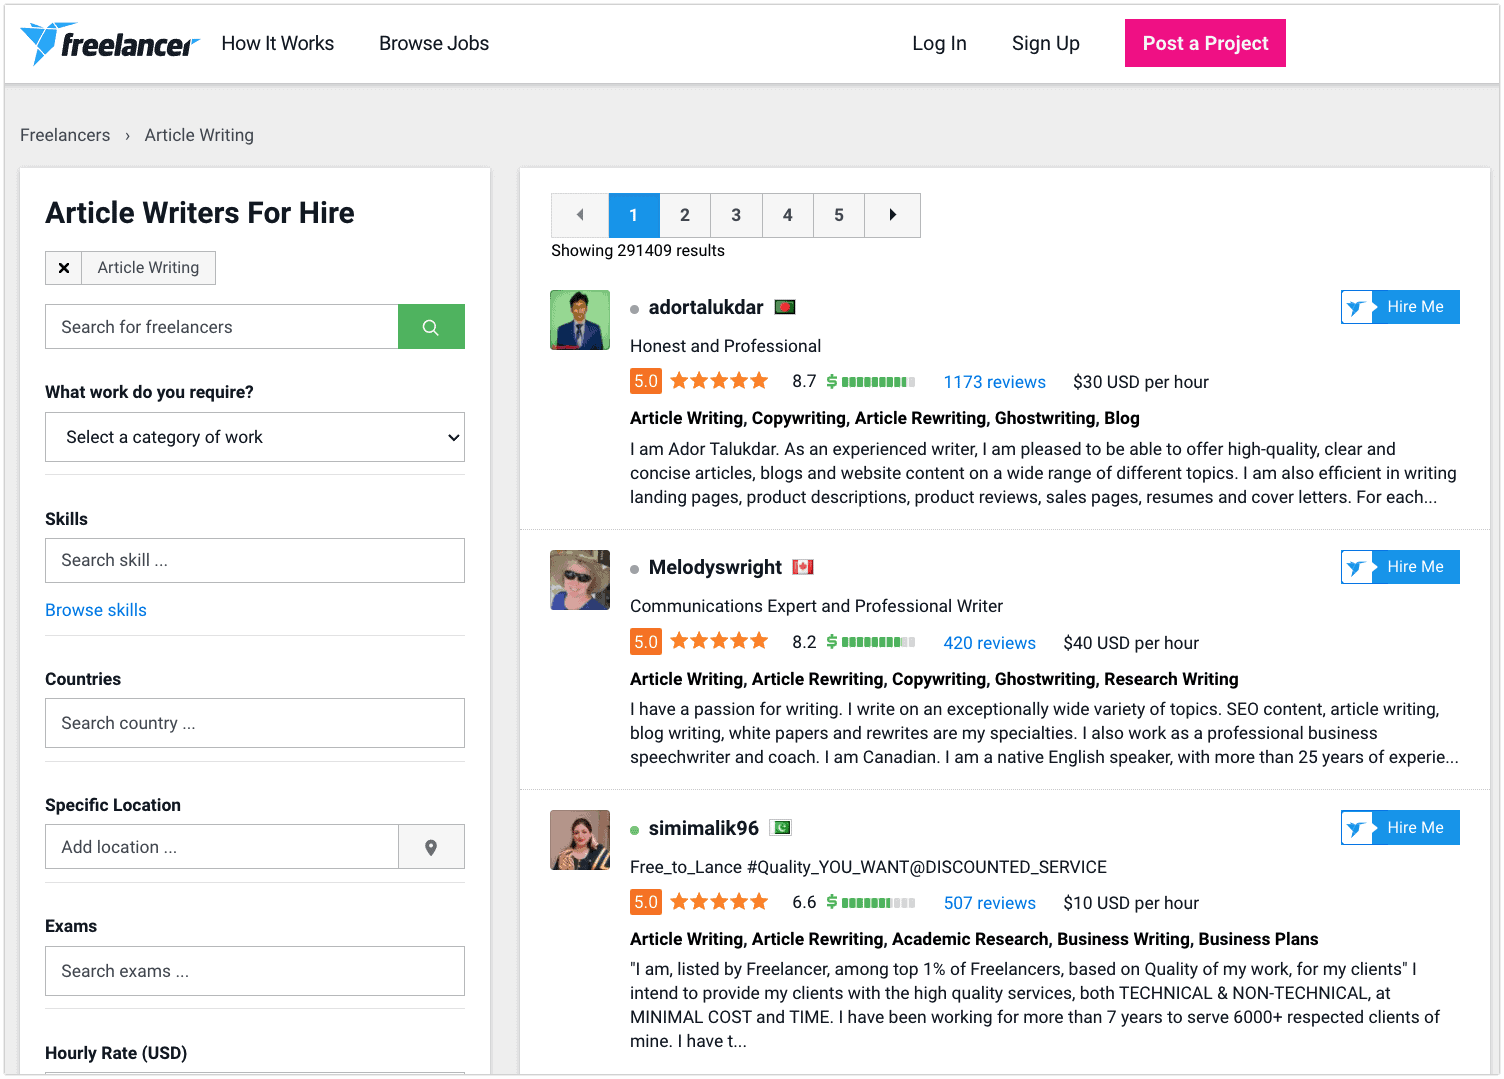Hire Melodyswright with Hire Me button
The width and height of the screenshot is (1504, 1079).
pyautogui.click(x=1400, y=567)
